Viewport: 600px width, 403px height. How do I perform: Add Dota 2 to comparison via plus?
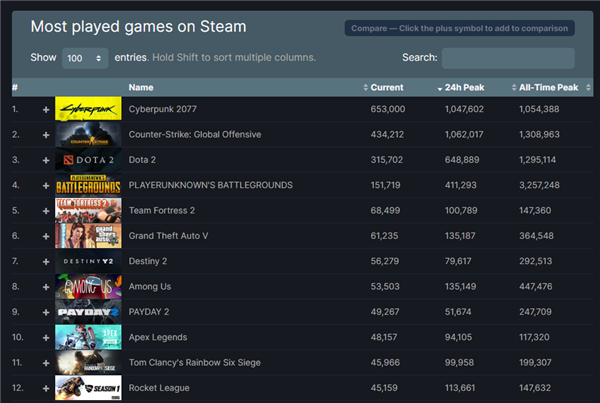46,160
